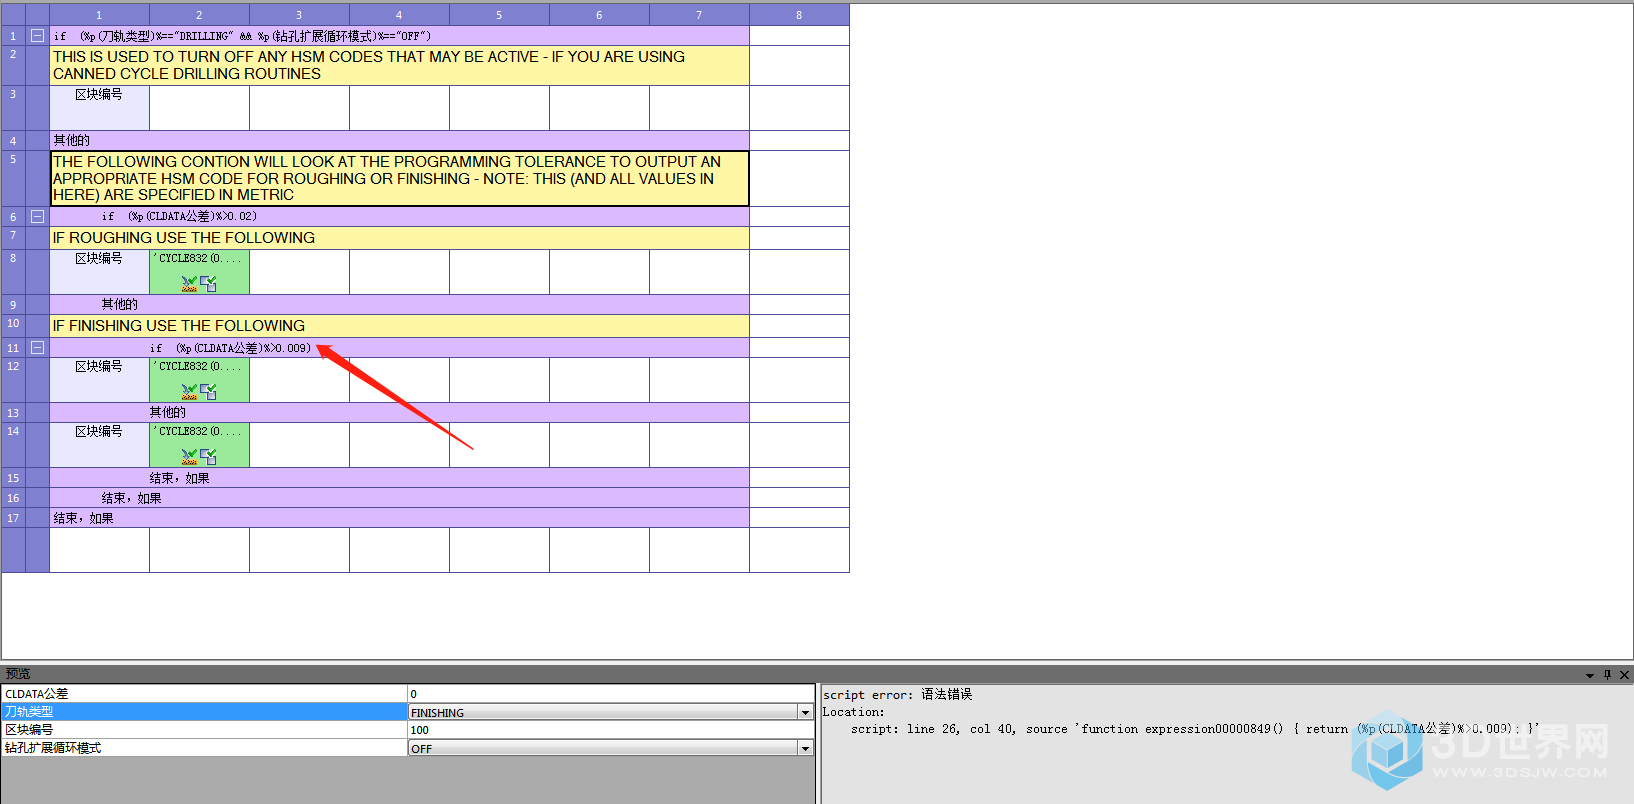The width and height of the screenshot is (1634, 804).
Task: Click the 'CYCLE832 text in row 12
Action: point(197,366)
